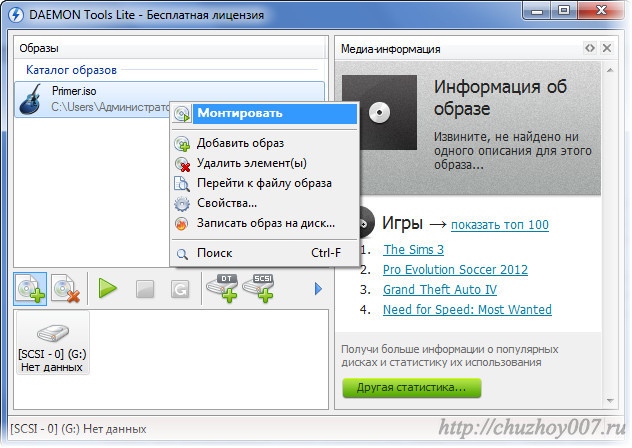
Task: Click the Игры section heading
Action: pyautogui.click(x=402, y=223)
